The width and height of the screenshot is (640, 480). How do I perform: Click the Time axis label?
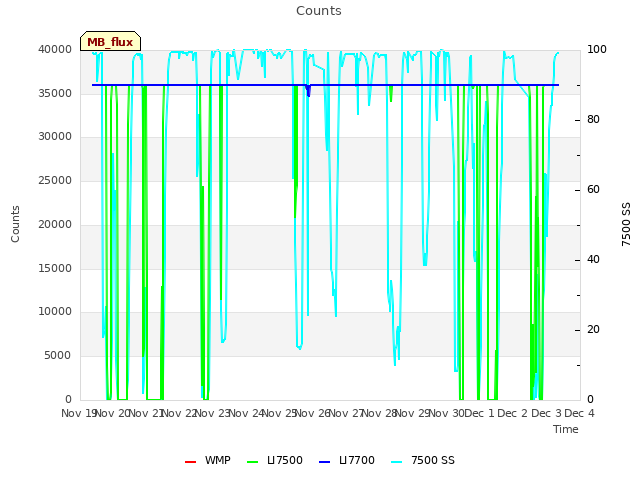[x=566, y=429]
